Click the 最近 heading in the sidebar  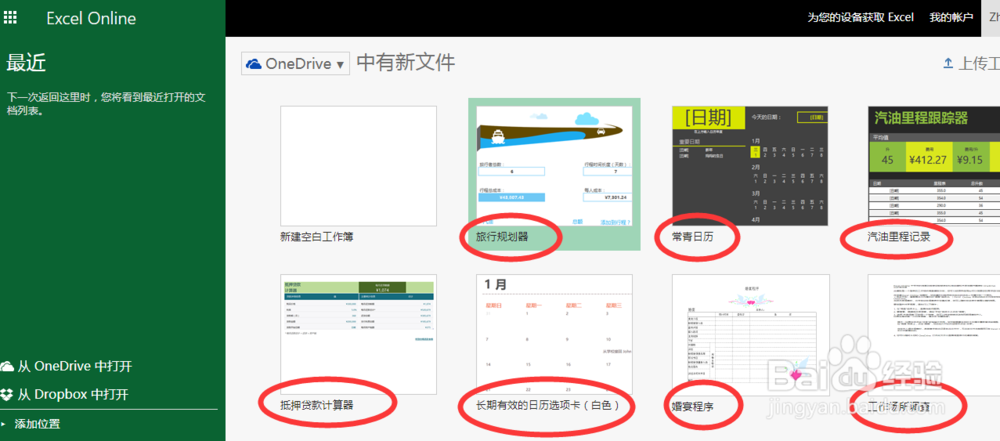pyautogui.click(x=26, y=63)
